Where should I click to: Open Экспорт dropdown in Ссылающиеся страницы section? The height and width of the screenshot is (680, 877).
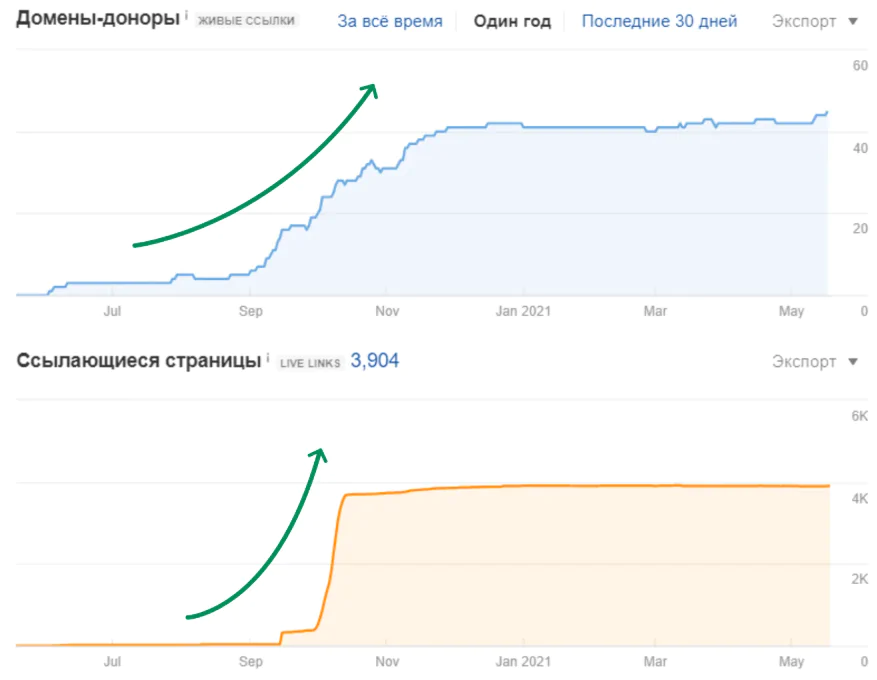(x=815, y=361)
